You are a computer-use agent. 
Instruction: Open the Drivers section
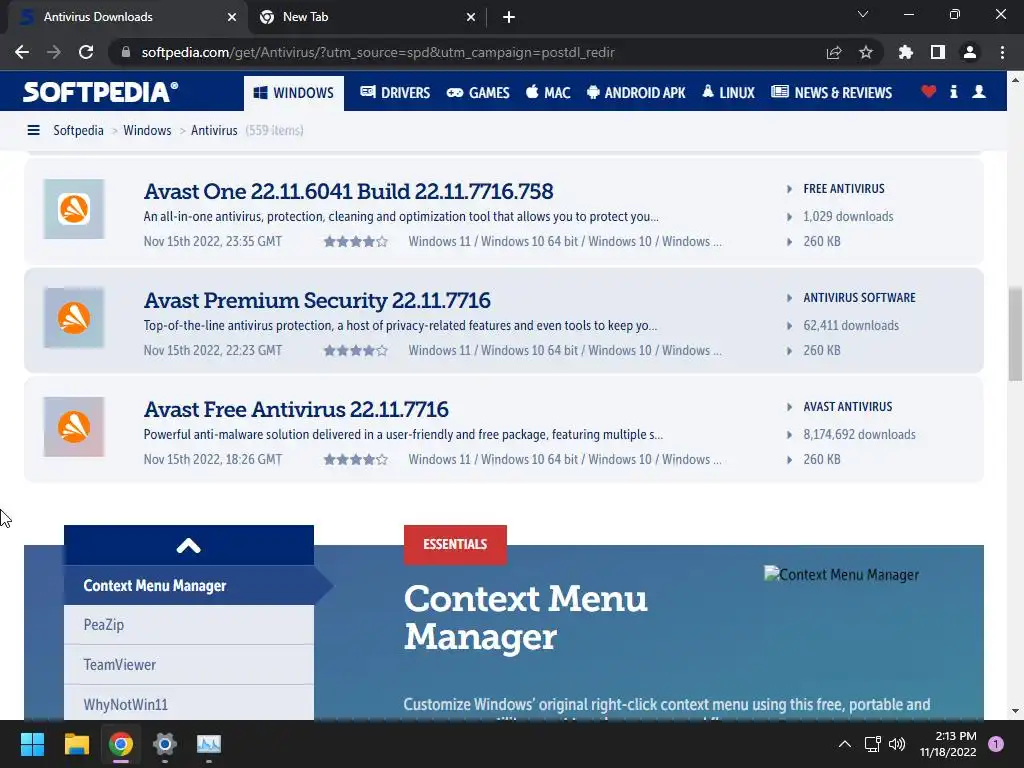click(x=395, y=93)
